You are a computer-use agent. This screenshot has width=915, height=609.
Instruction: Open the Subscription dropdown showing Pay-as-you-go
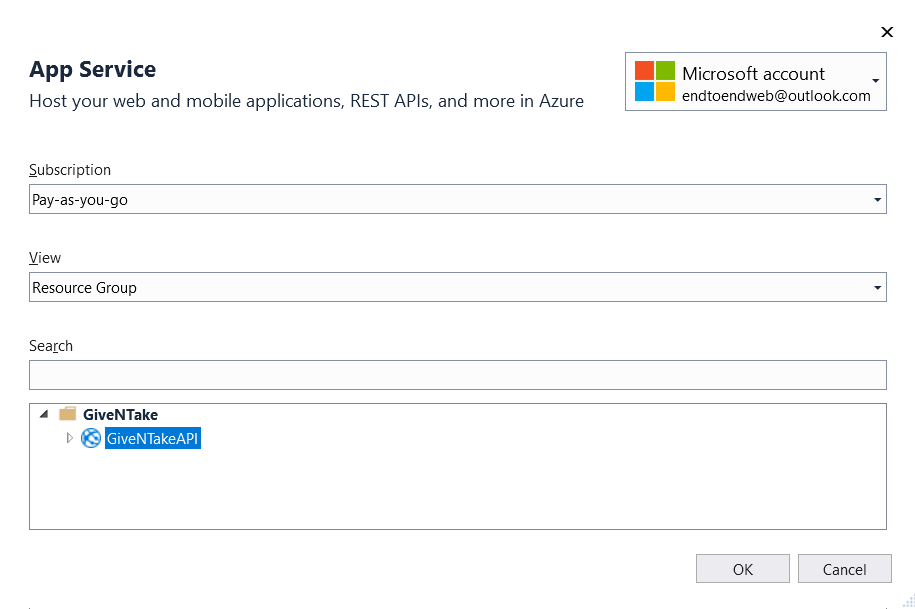458,200
